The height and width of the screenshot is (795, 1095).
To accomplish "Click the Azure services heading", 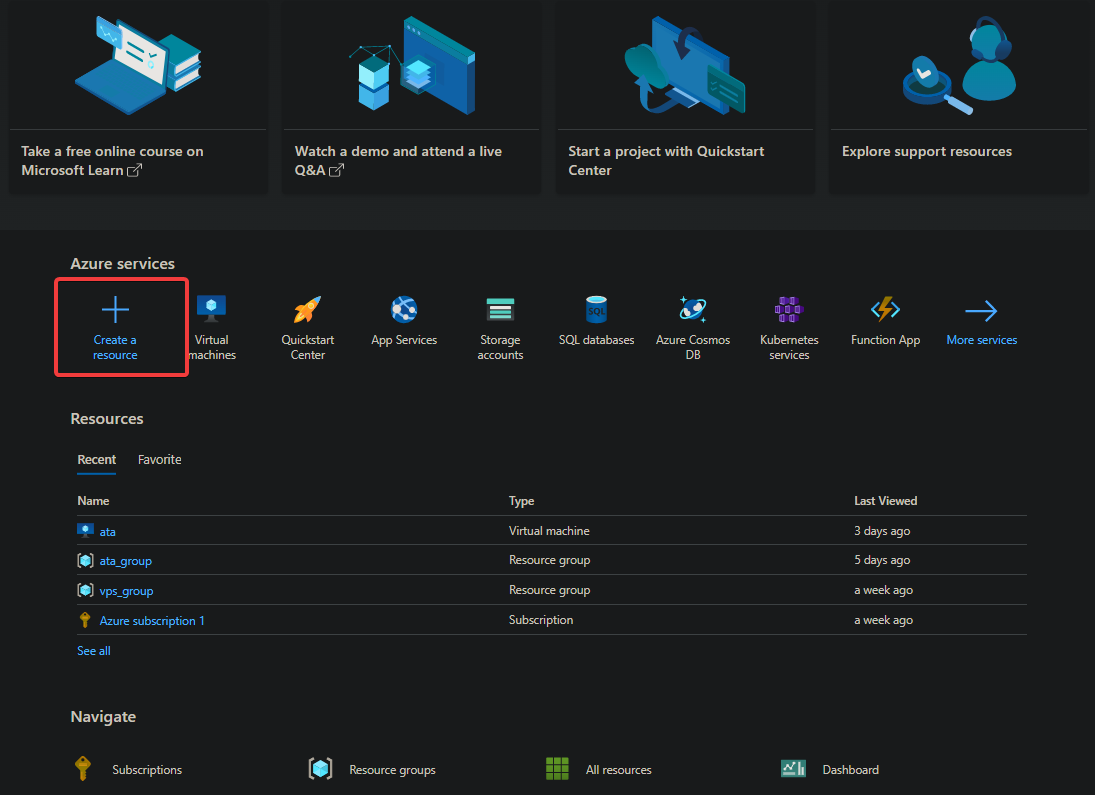I will (122, 263).
